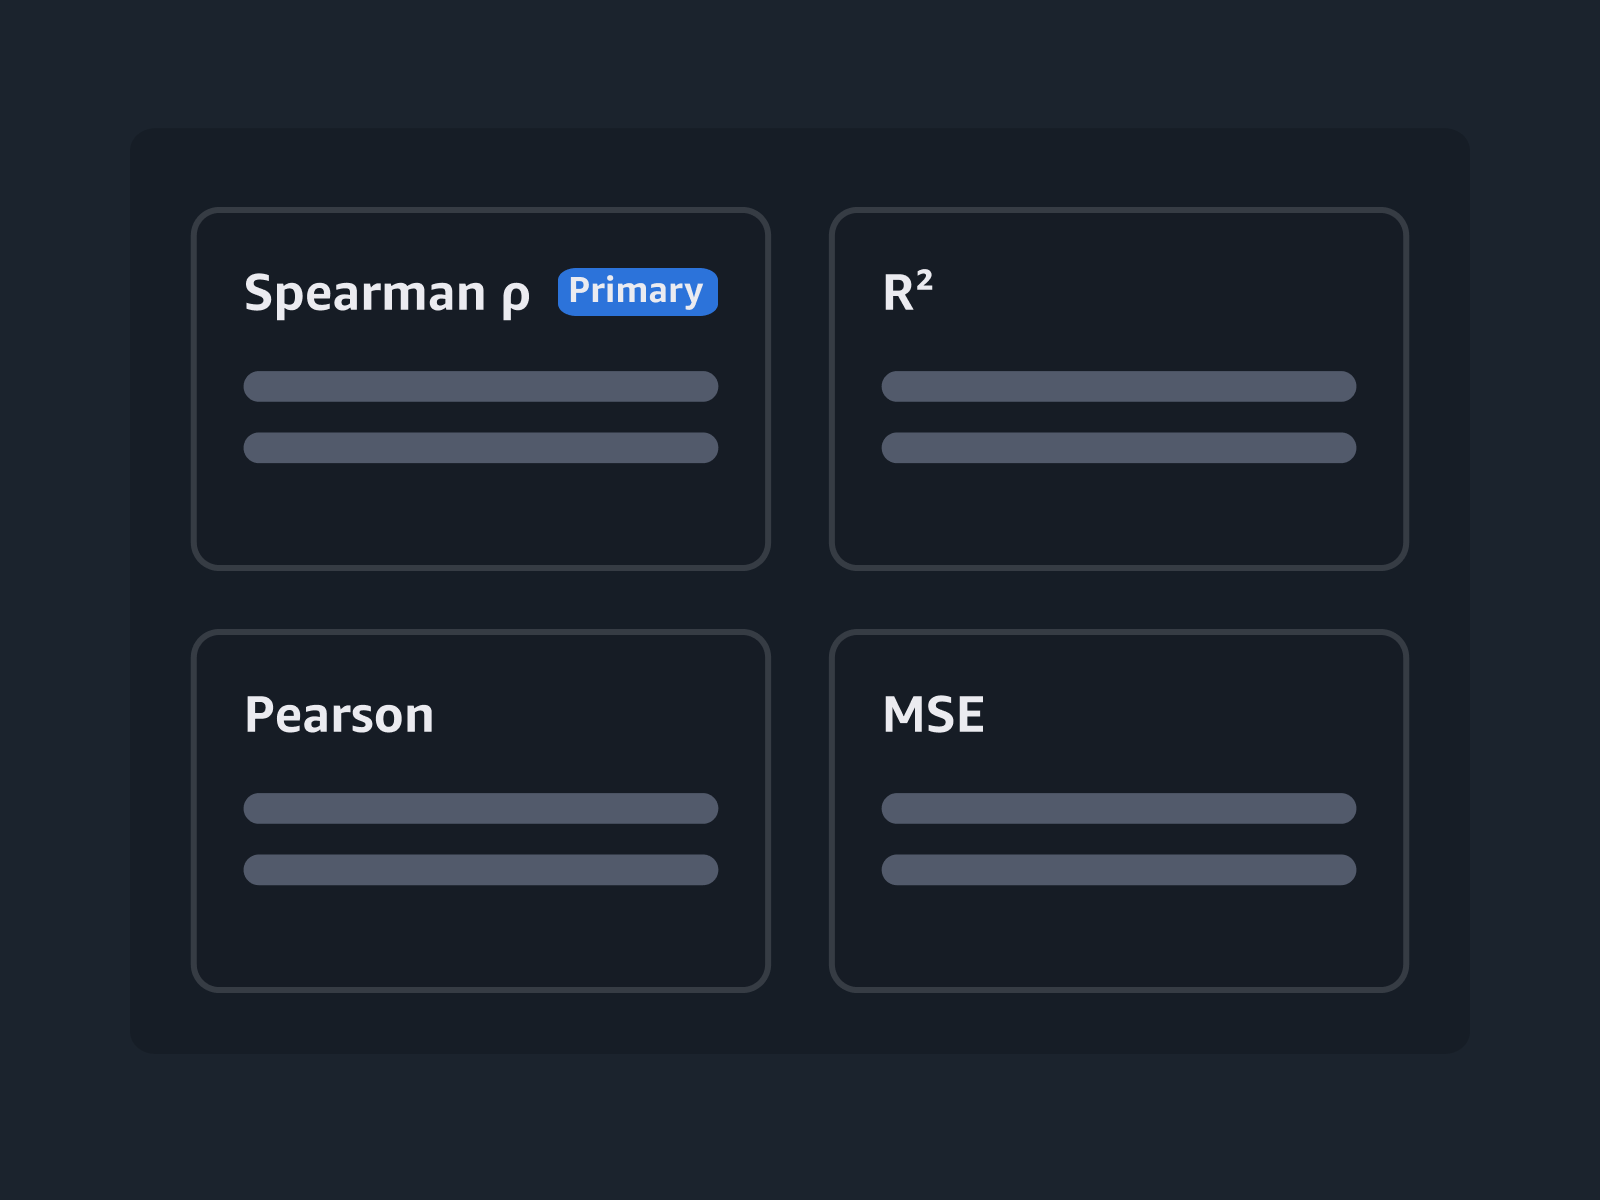The height and width of the screenshot is (1200, 1600).
Task: Click the second placeholder bar under MSE
Action: (x=1119, y=870)
